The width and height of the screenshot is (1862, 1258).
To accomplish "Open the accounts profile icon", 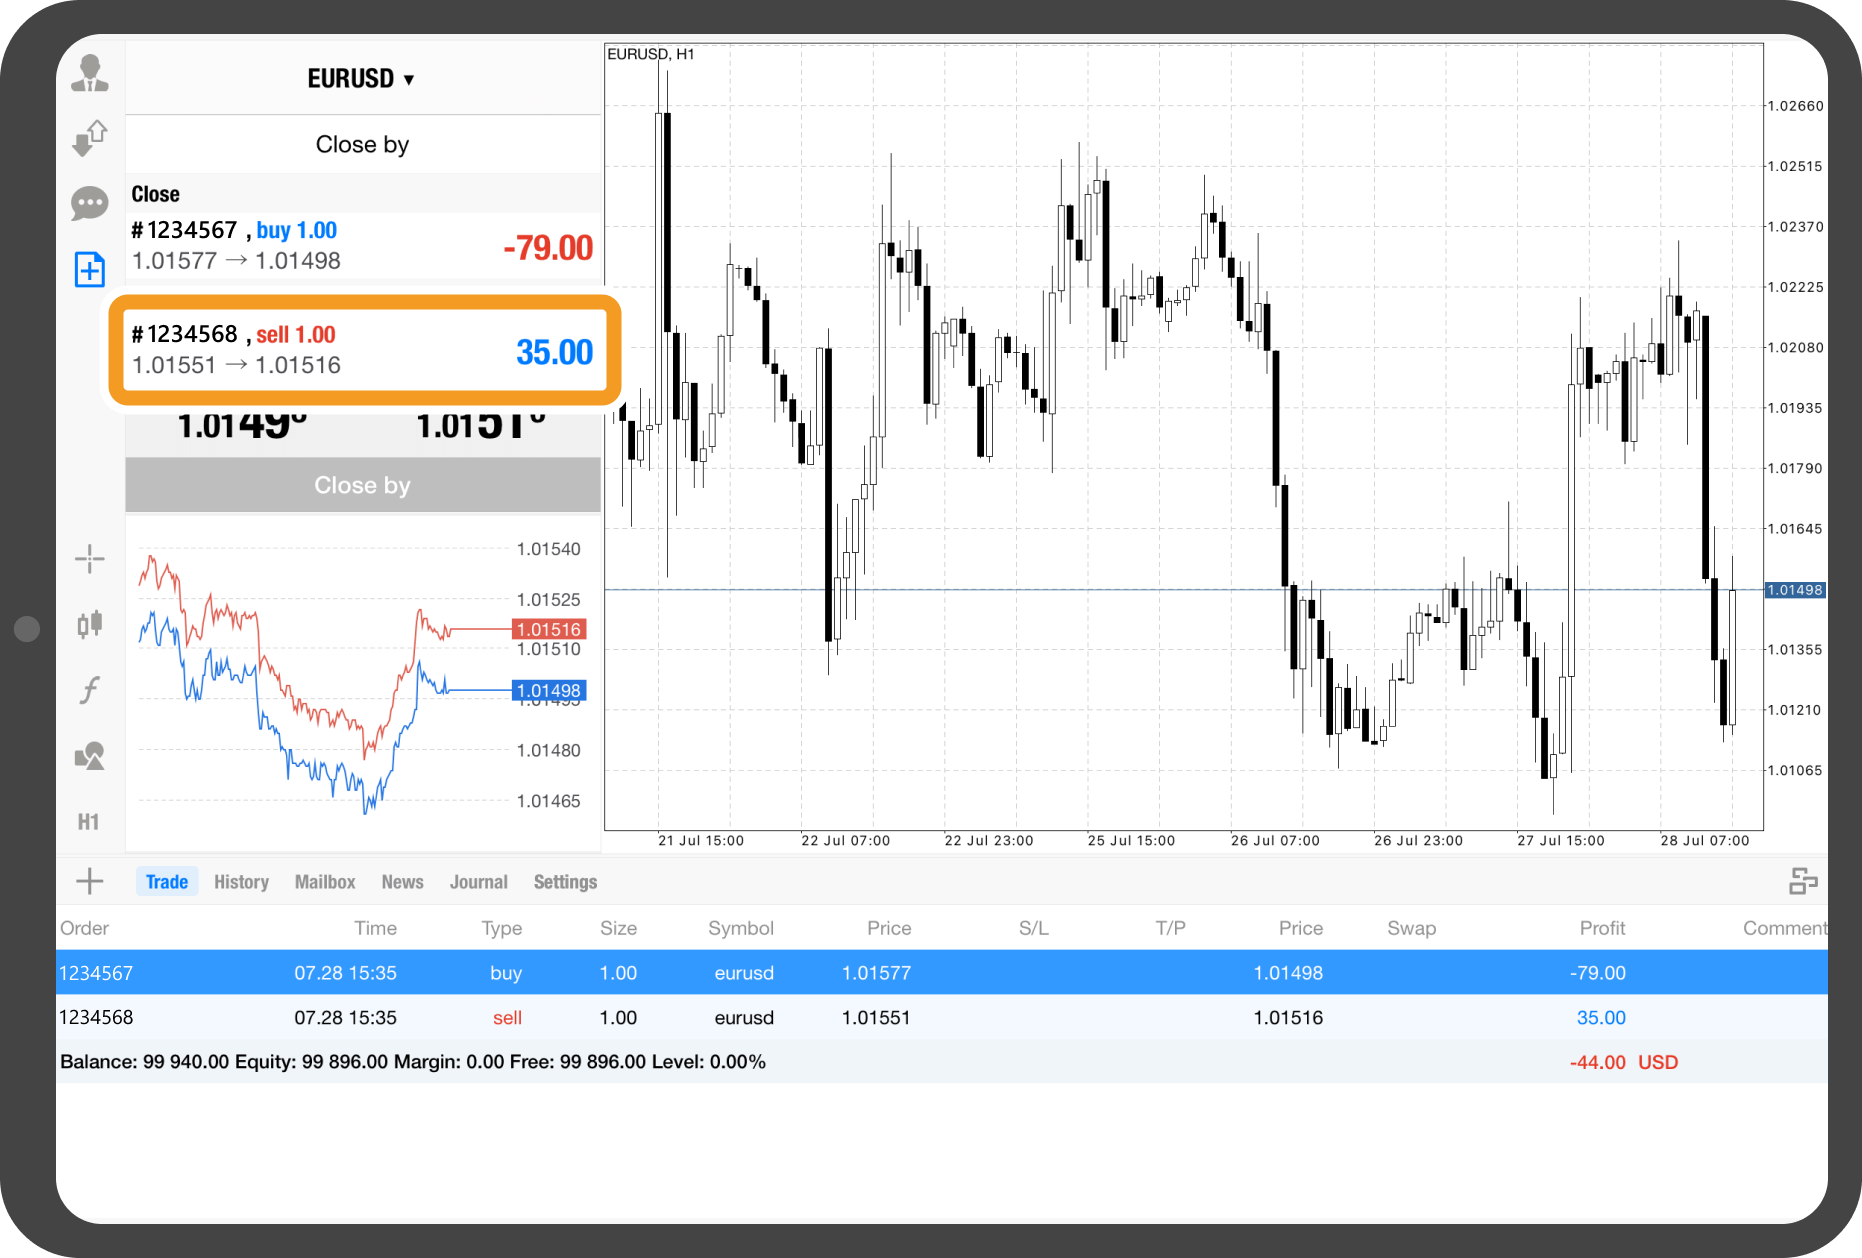I will point(90,74).
